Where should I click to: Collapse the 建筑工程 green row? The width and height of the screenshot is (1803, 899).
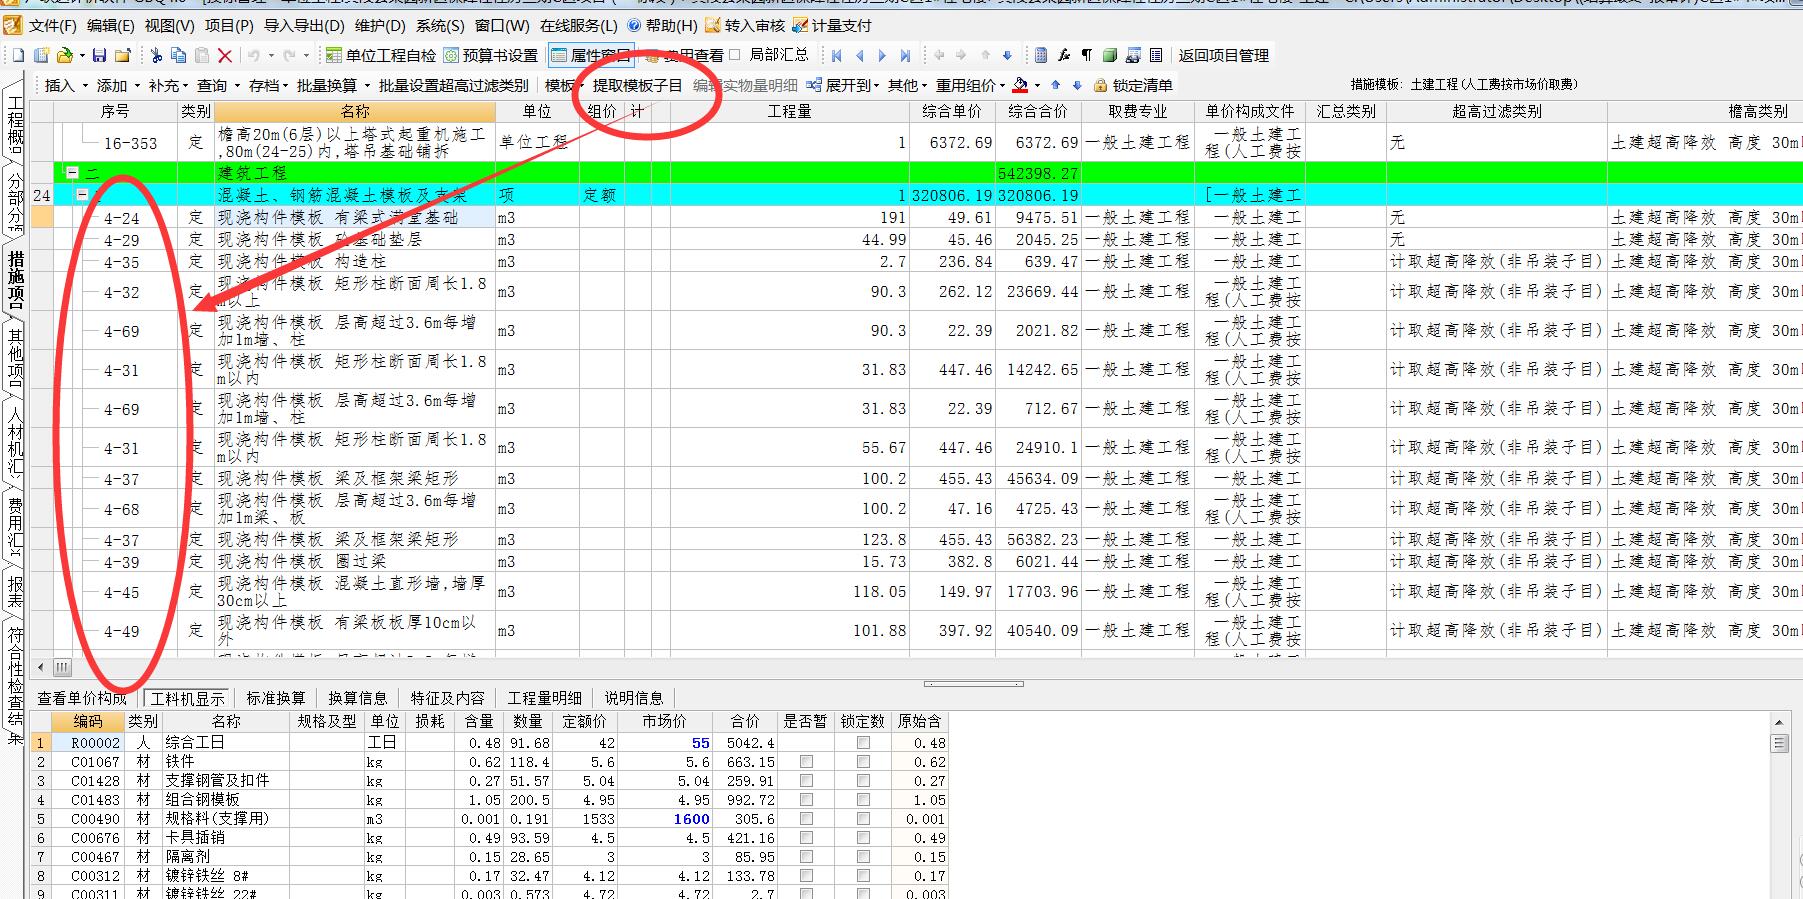point(72,173)
